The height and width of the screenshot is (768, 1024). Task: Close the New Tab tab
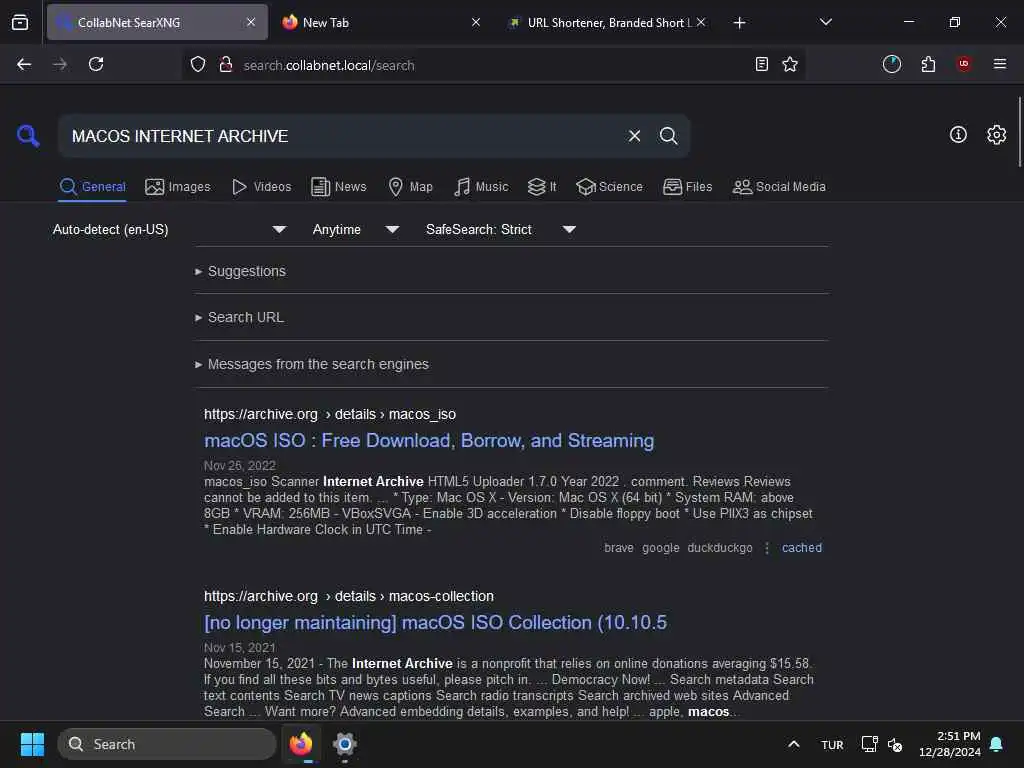pyautogui.click(x=476, y=22)
